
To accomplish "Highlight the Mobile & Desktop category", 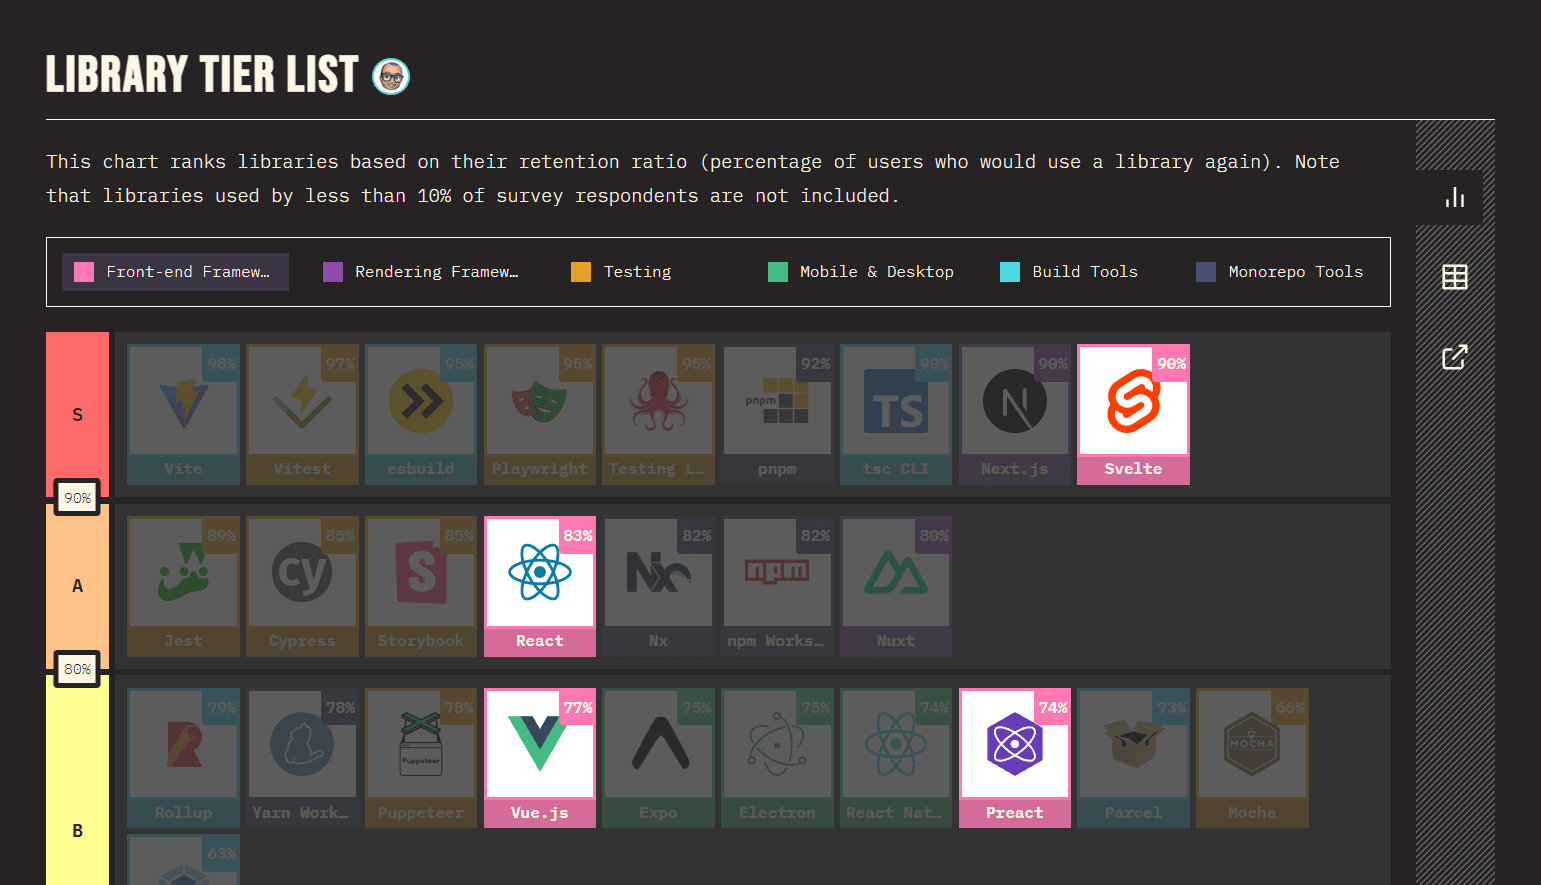I will click(x=861, y=272).
